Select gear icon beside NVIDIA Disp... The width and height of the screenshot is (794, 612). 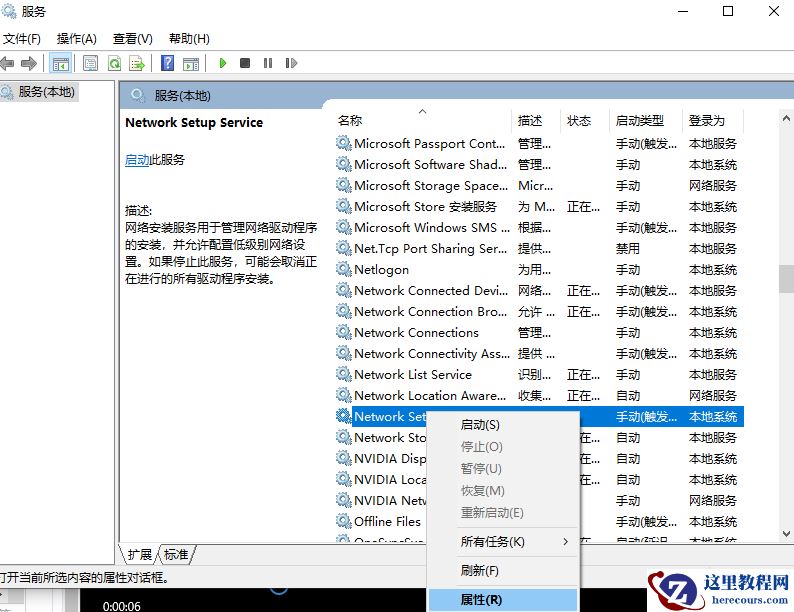click(344, 458)
